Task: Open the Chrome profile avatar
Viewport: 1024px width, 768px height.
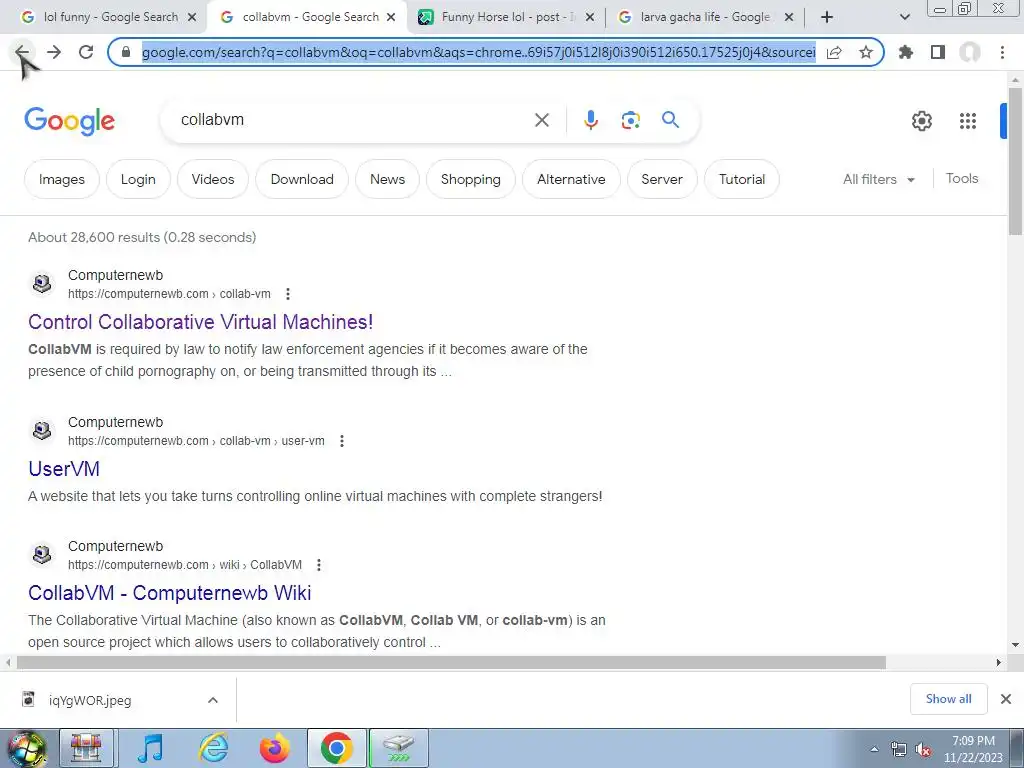Action: (x=970, y=52)
